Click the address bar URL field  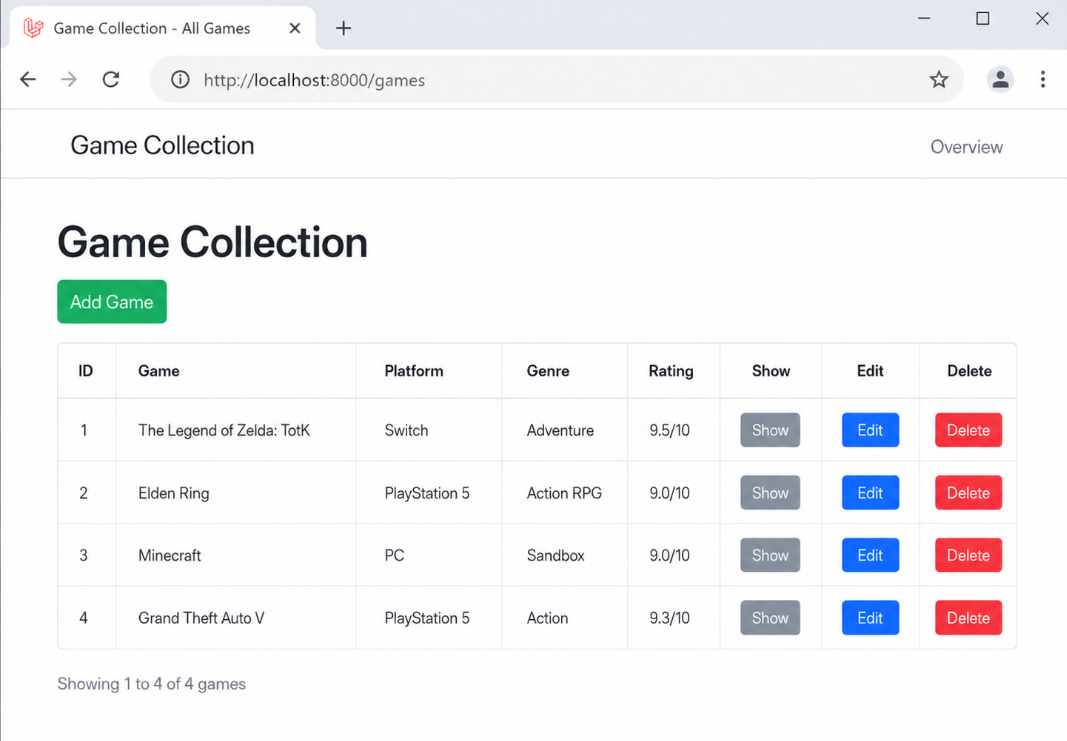coord(556,80)
